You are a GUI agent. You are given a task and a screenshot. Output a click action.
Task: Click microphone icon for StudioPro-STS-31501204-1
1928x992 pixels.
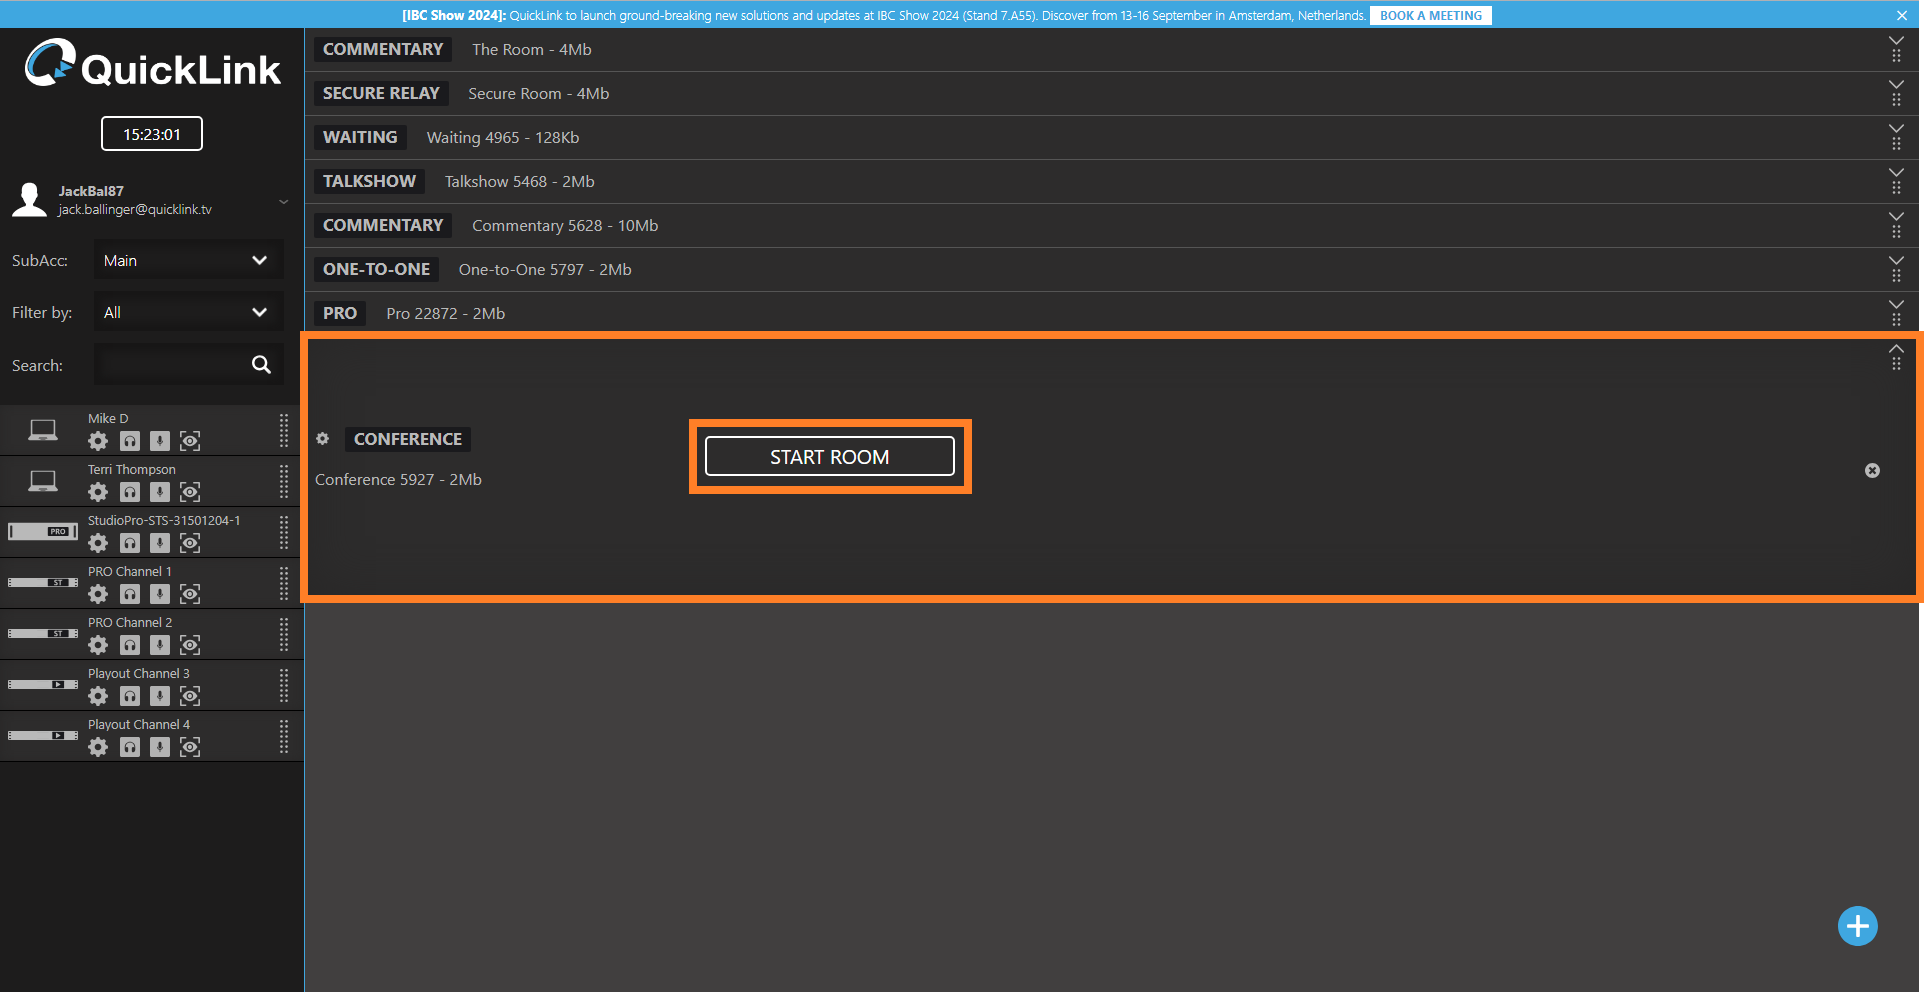[160, 543]
